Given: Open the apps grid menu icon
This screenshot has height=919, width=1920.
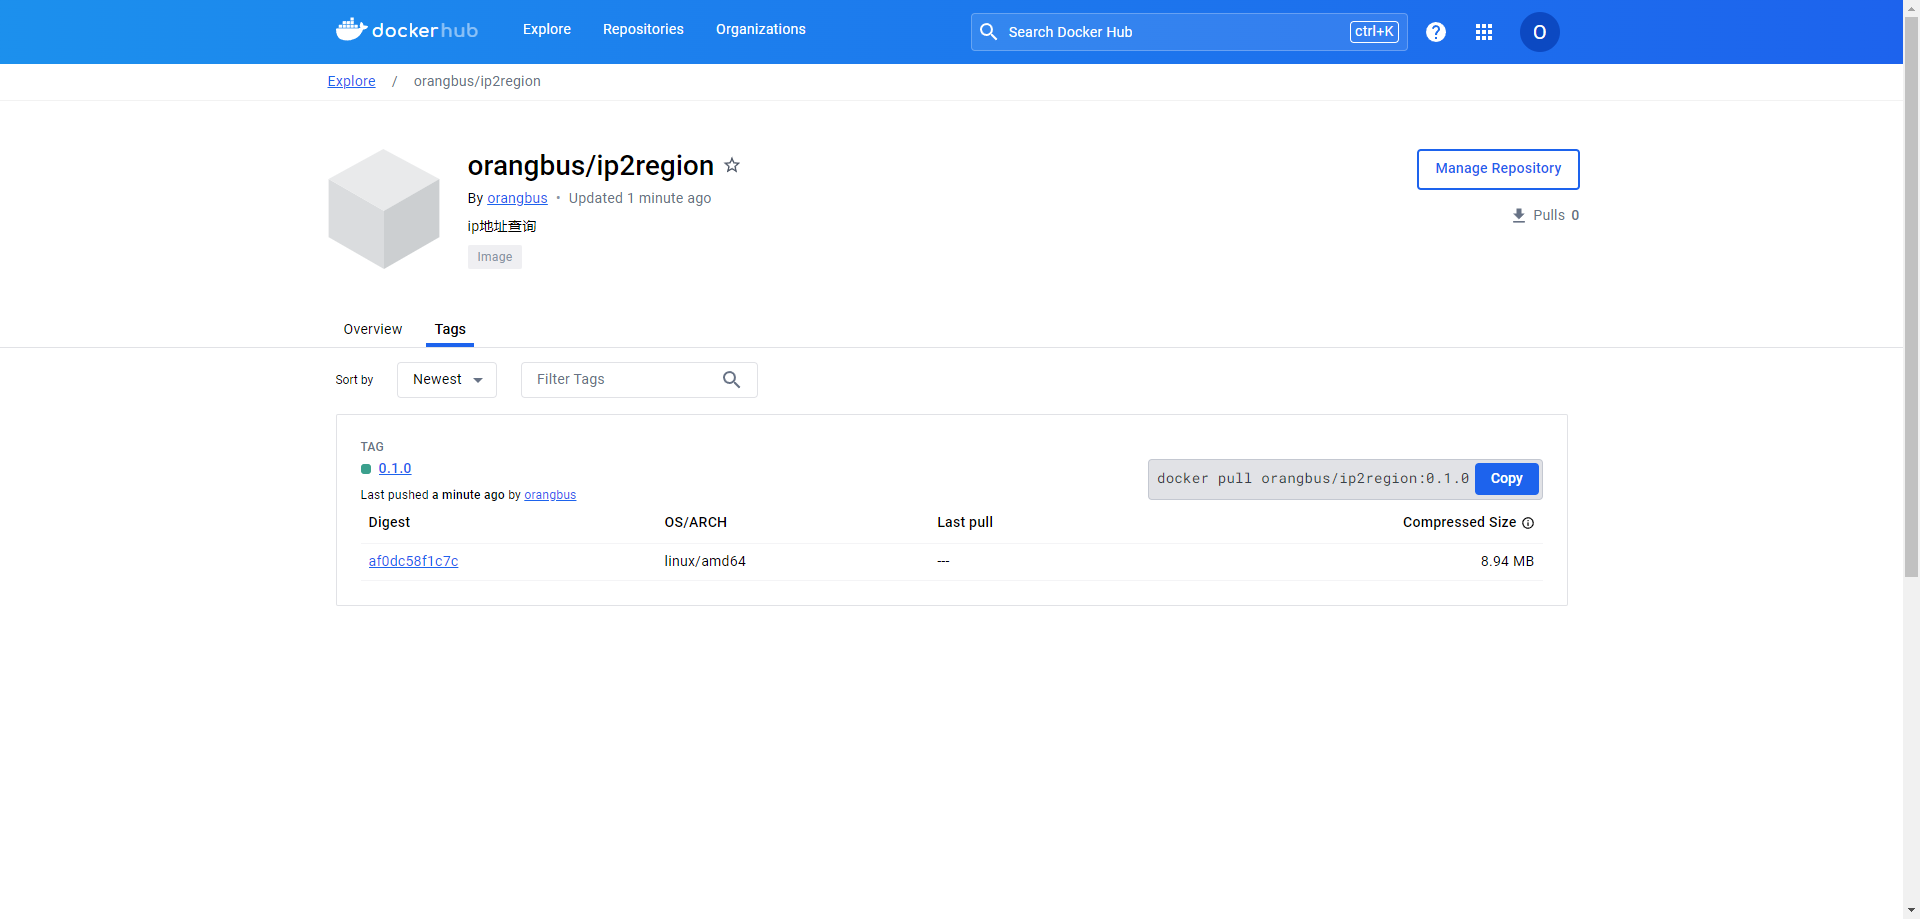Looking at the screenshot, I should (1484, 32).
